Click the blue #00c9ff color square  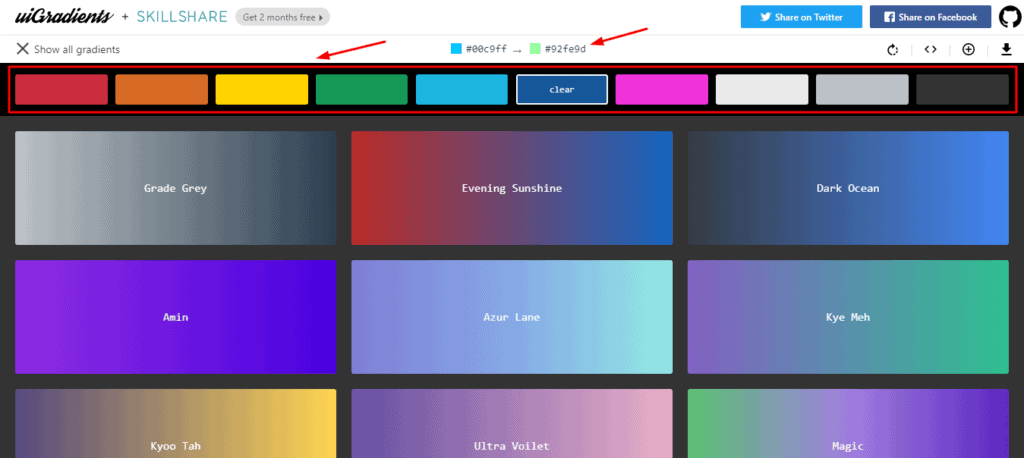[x=456, y=49]
